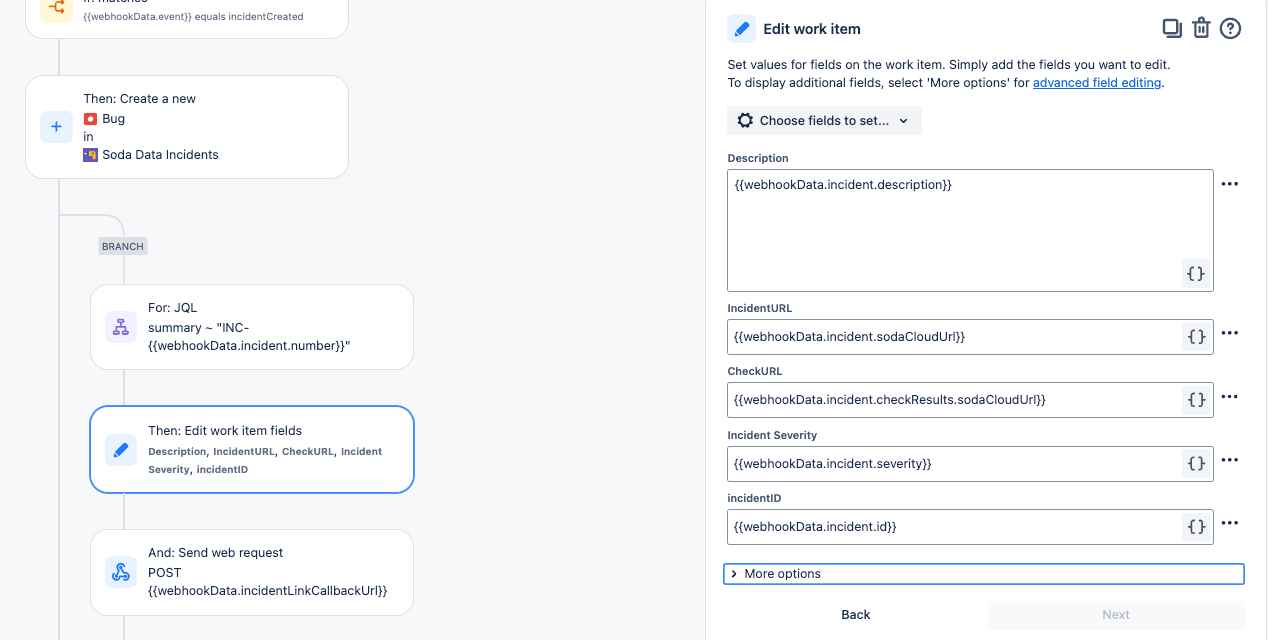
Task: Click smart value braces for incidentID
Action: (x=1195, y=527)
